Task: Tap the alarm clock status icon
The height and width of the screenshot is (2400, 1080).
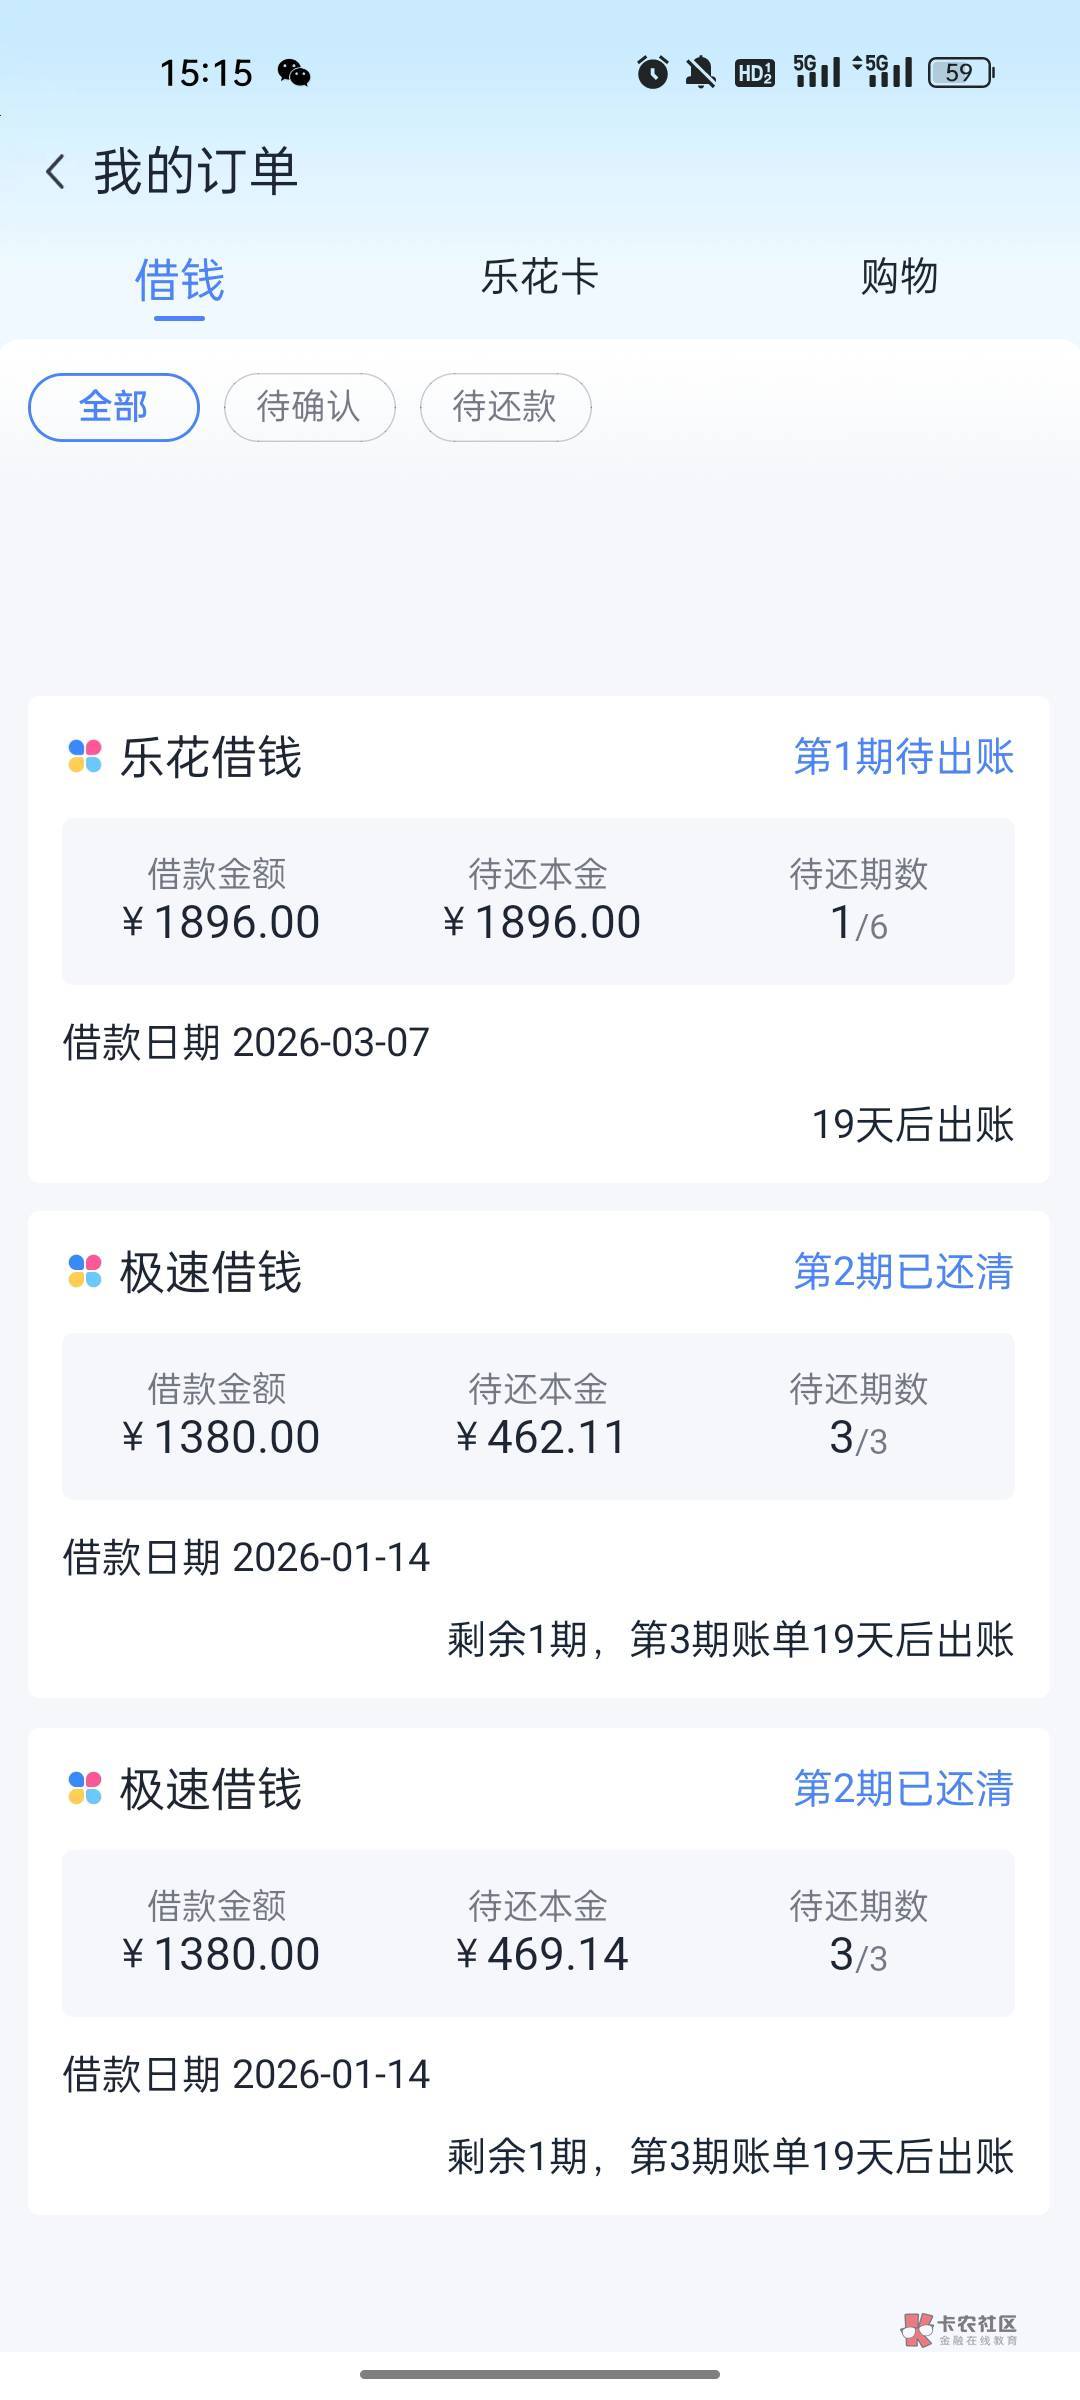Action: pyautogui.click(x=653, y=72)
